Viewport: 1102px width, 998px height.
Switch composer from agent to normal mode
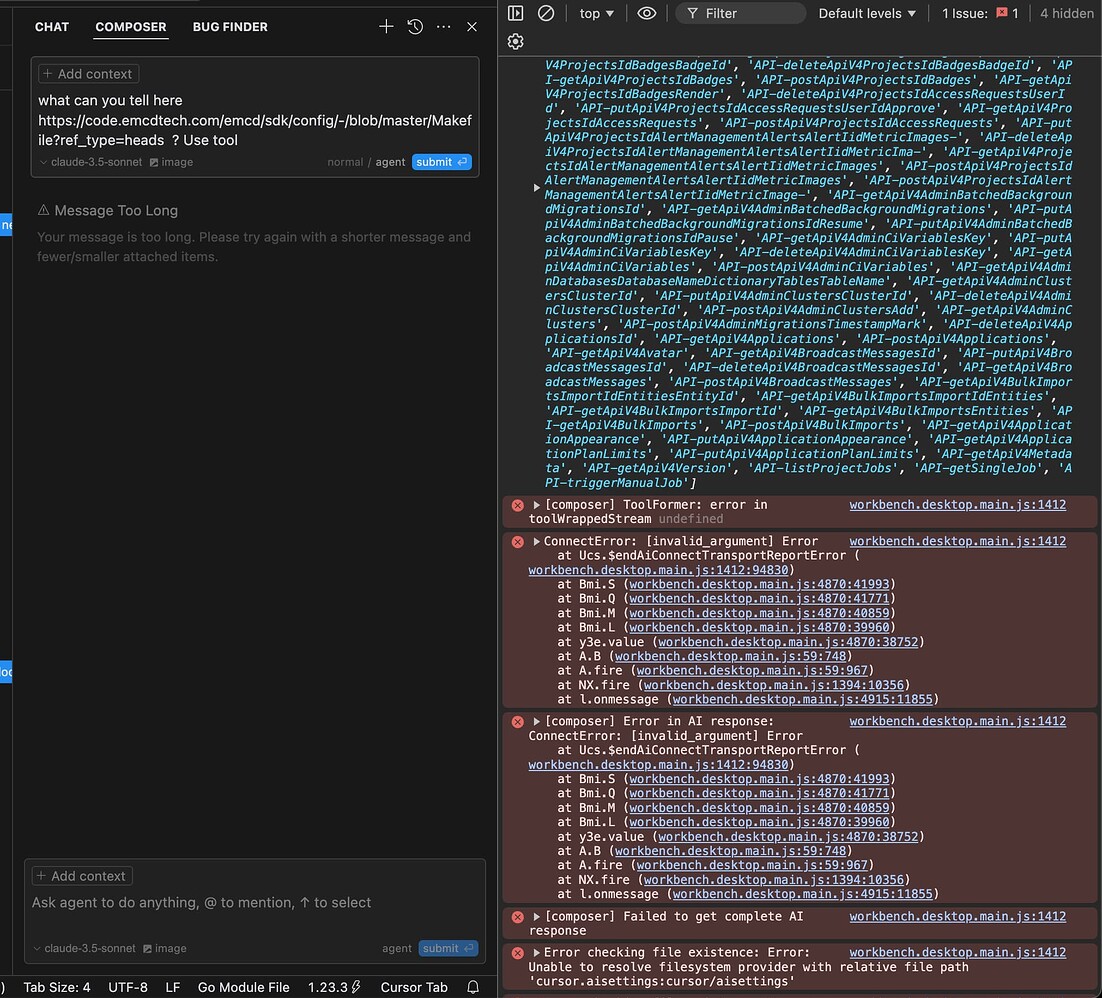coord(345,161)
